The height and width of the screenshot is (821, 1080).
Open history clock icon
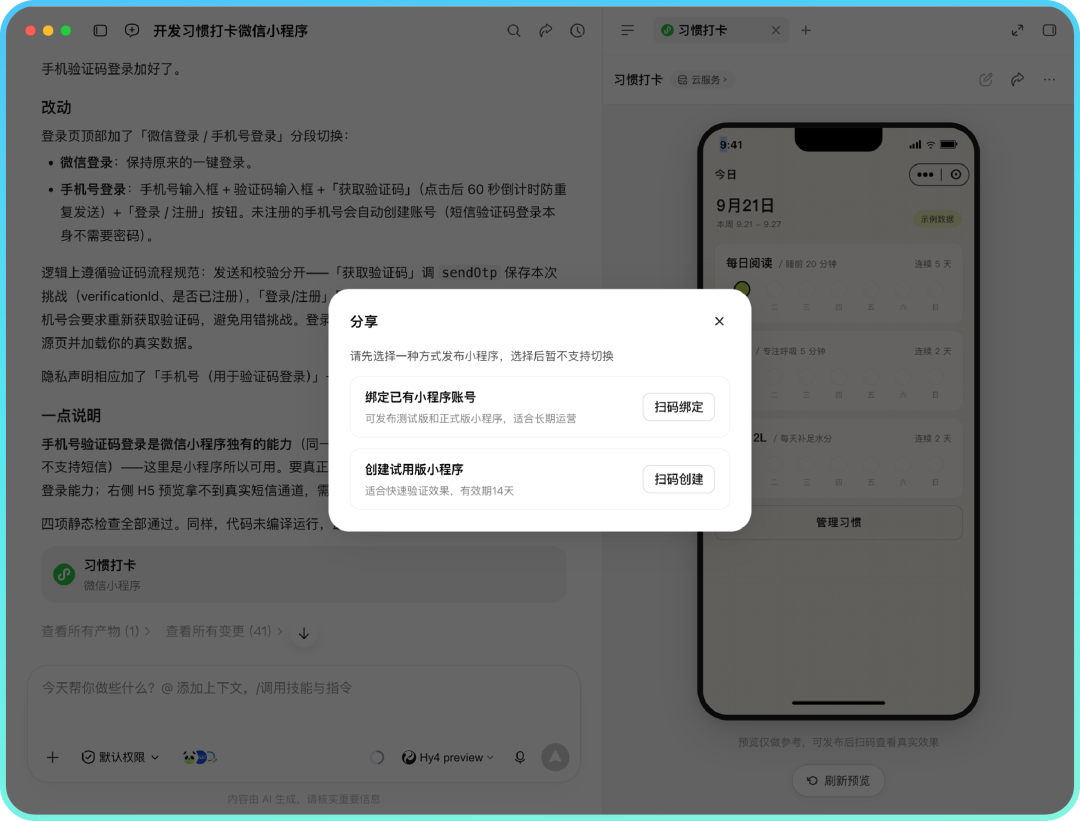pos(577,30)
